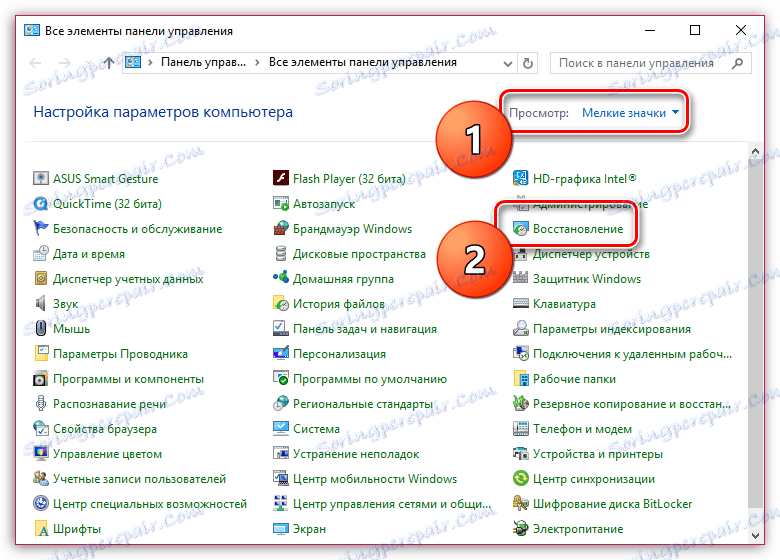780x560 pixels.
Task: Click the Параметры Проводника icon
Action: [x=40, y=354]
